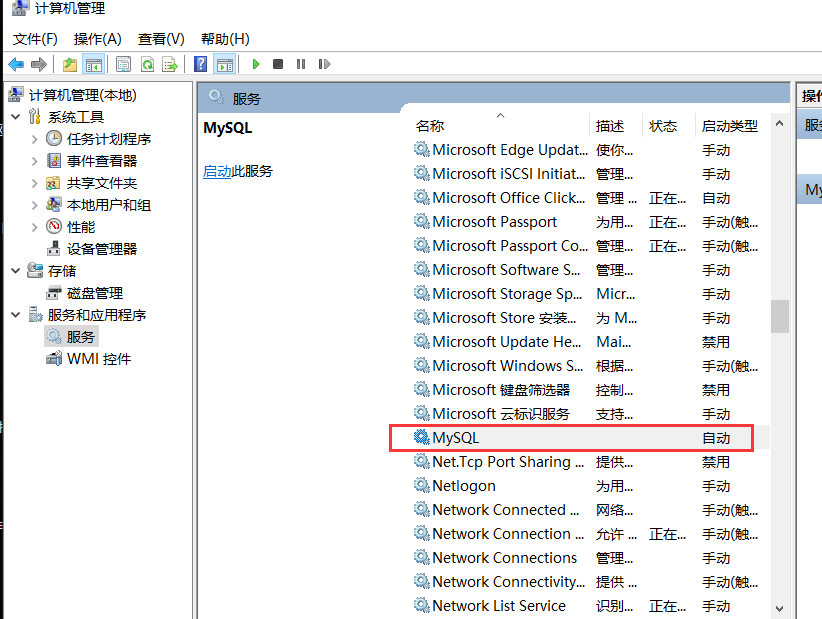Select Network List Service row

tap(590, 606)
